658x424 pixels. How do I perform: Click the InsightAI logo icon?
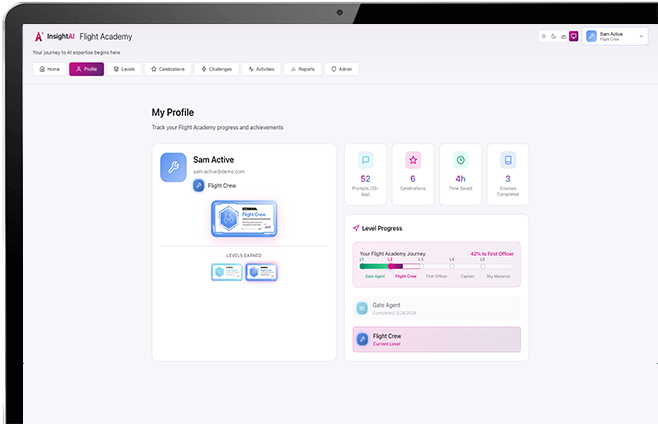(39, 36)
